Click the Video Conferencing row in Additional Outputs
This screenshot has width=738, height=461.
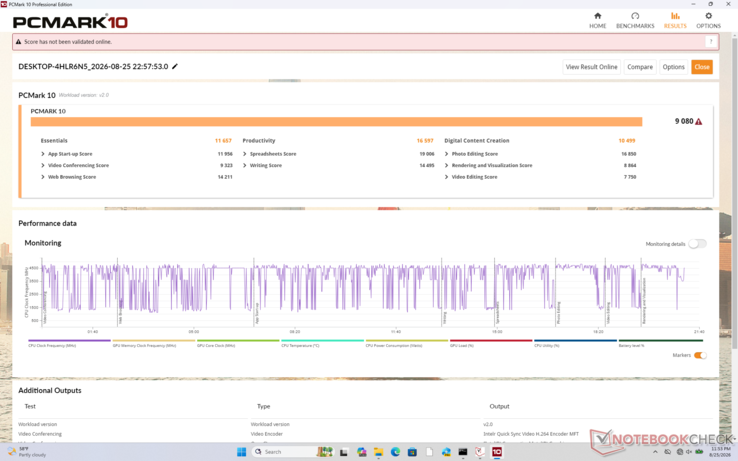[x=40, y=434]
